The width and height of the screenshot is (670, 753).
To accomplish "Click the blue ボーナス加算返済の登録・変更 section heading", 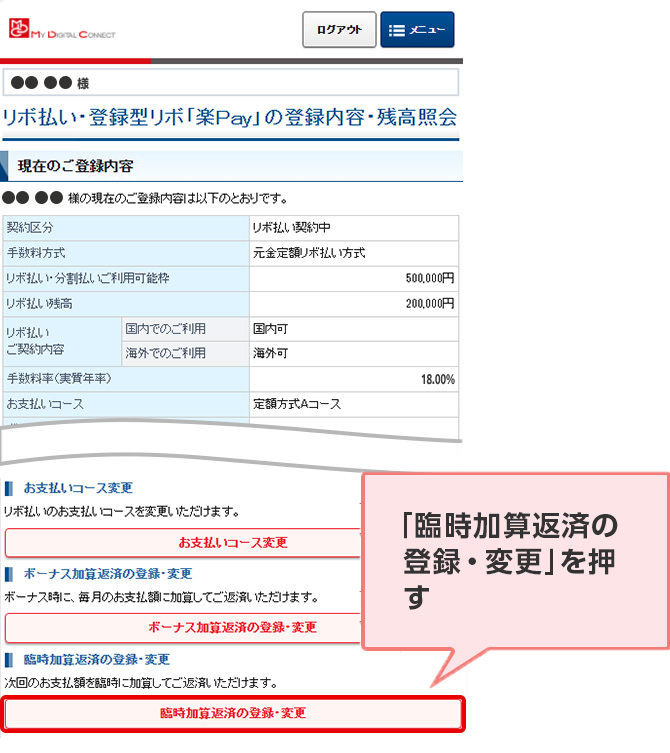I will [x=108, y=574].
